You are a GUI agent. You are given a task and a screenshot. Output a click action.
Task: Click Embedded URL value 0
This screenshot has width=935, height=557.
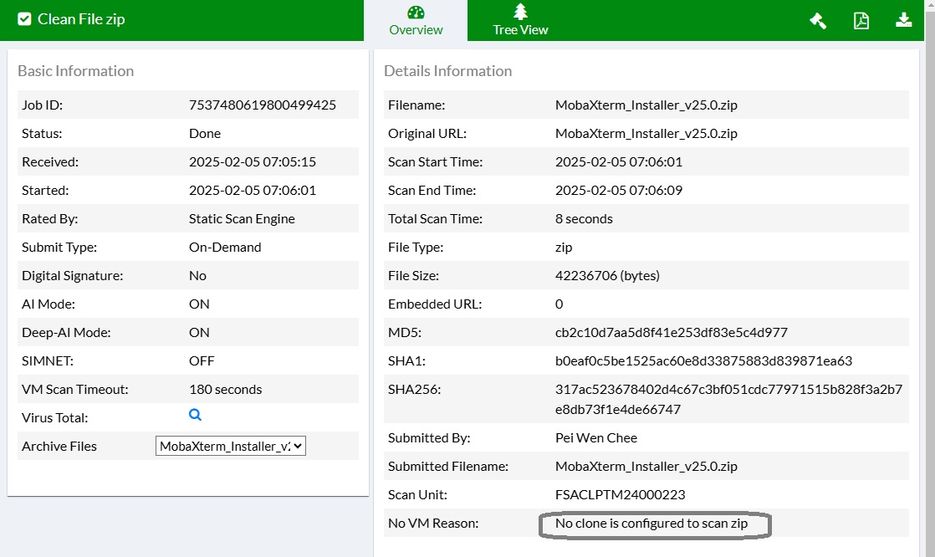click(x=559, y=304)
